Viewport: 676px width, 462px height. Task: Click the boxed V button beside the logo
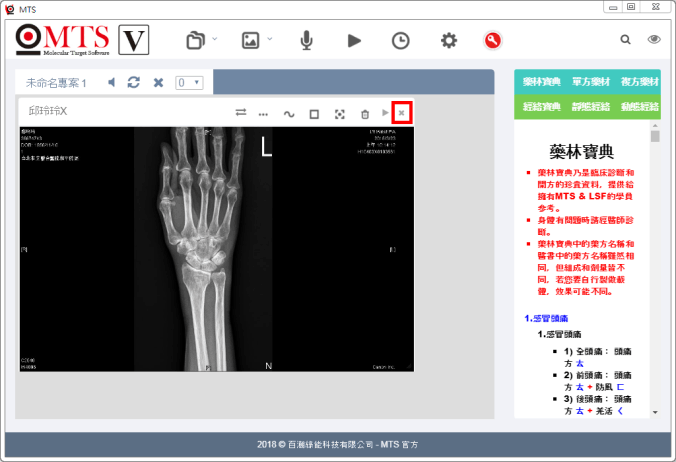pos(134,40)
